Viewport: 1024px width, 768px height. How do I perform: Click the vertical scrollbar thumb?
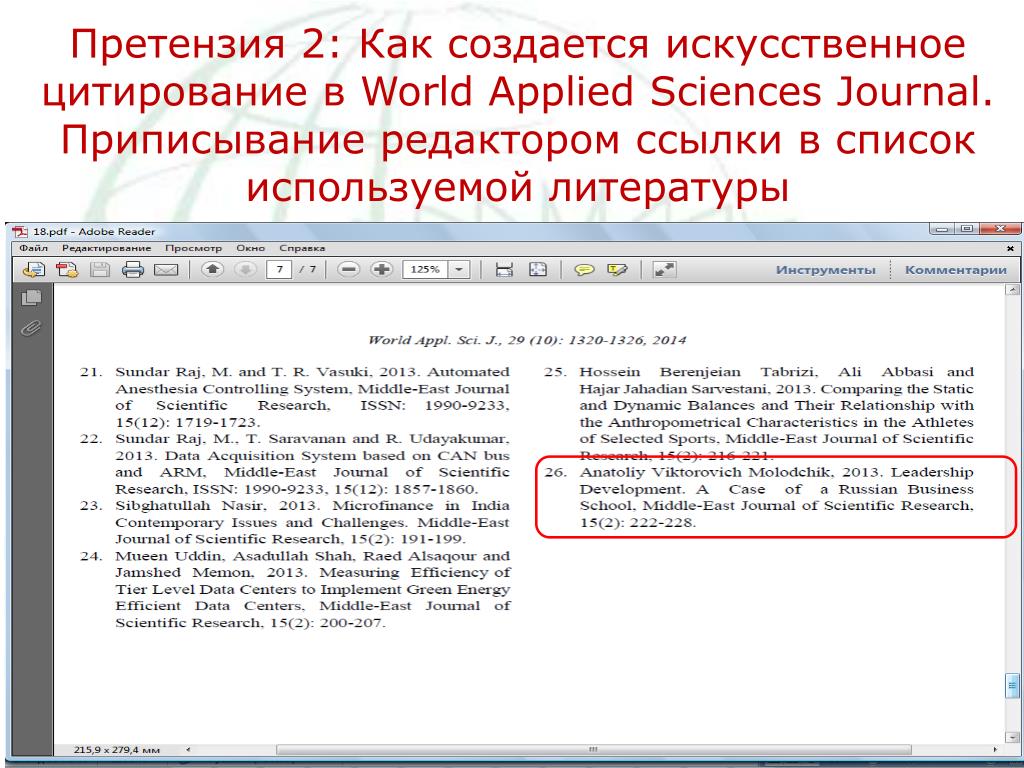(1013, 686)
